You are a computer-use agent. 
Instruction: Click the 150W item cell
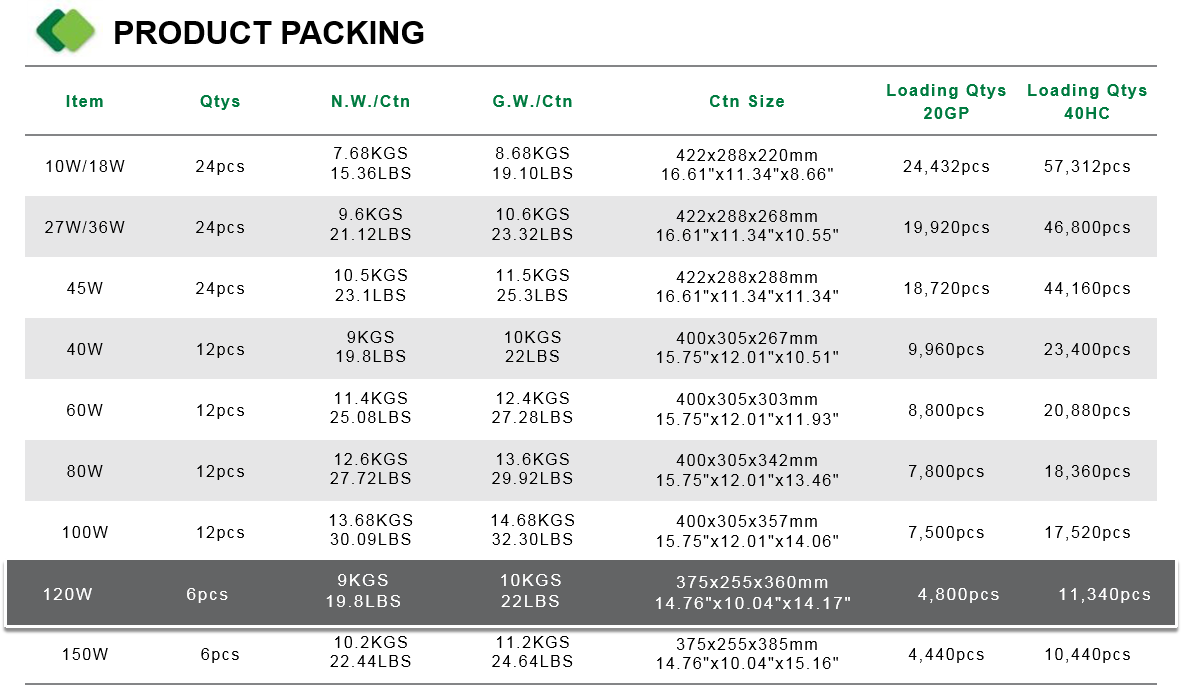pyautogui.click(x=84, y=654)
